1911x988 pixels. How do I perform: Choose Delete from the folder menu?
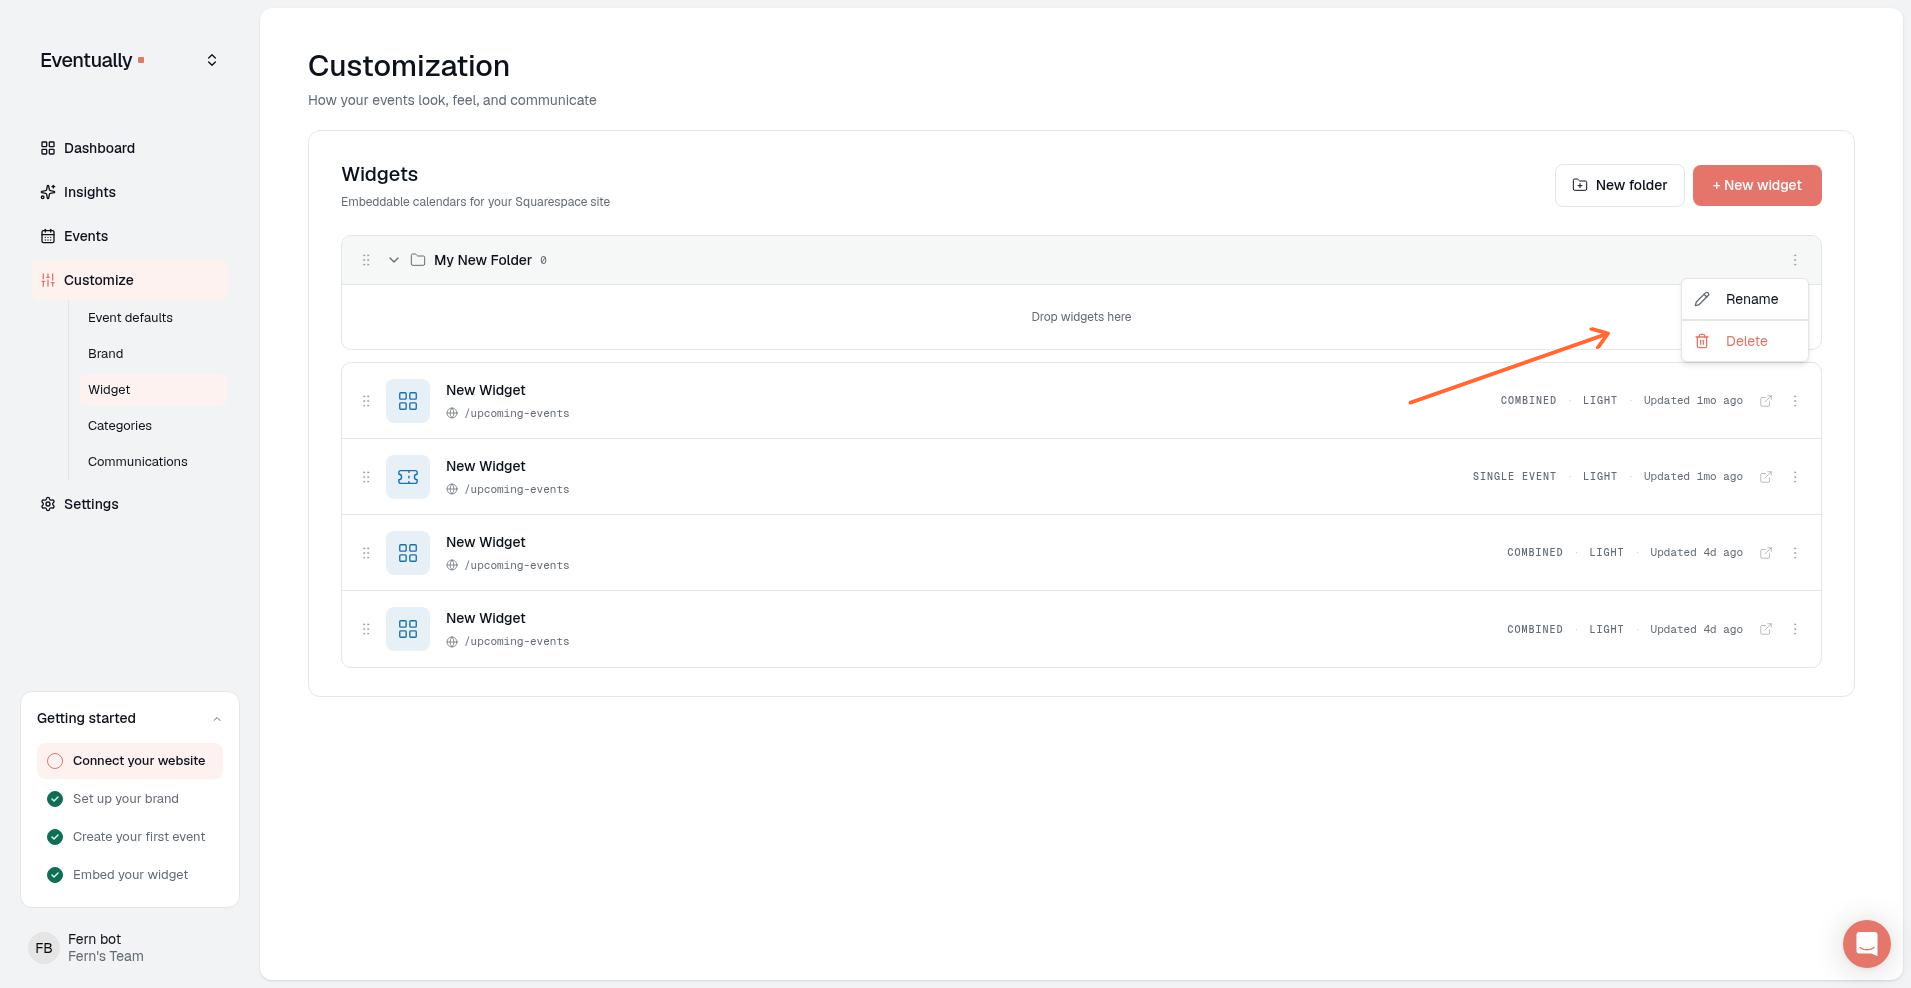(1745, 341)
